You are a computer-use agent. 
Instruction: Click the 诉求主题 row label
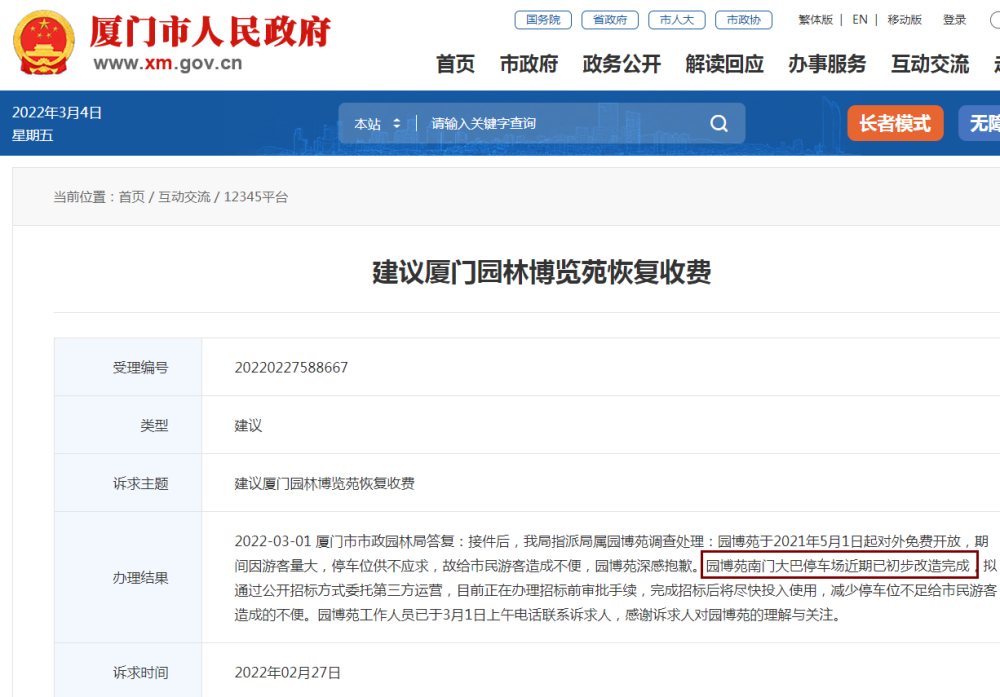140,483
